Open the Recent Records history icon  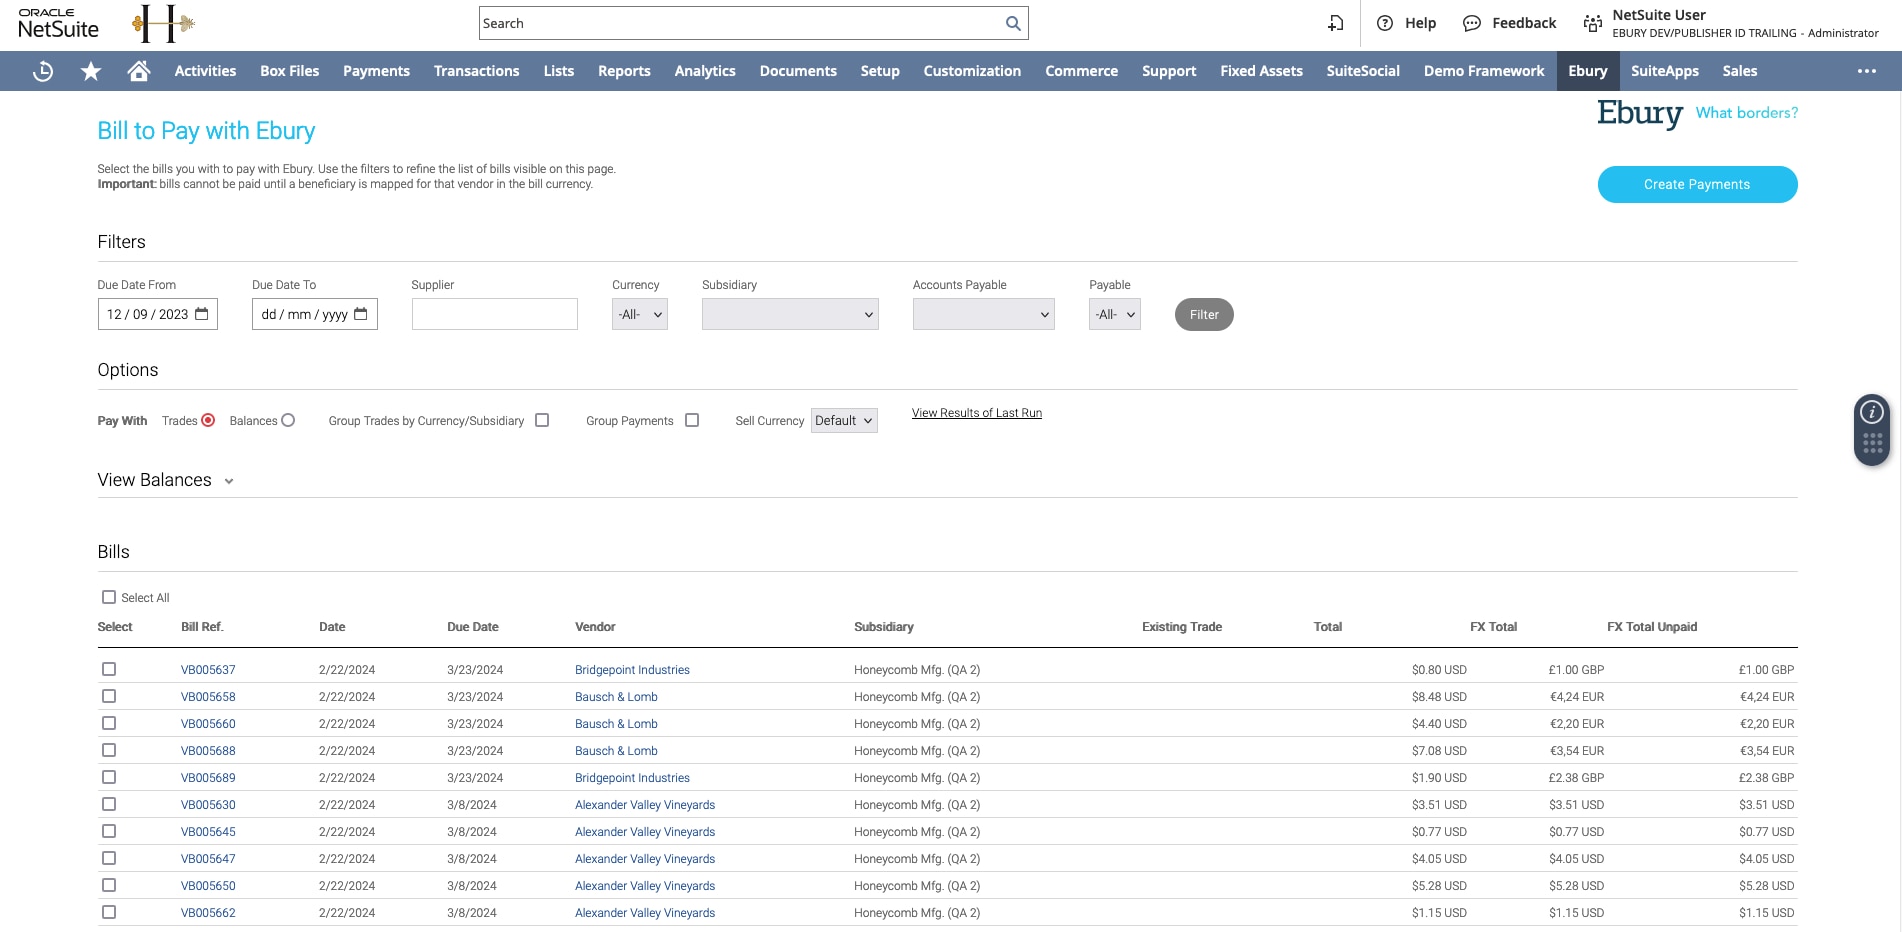click(x=43, y=71)
